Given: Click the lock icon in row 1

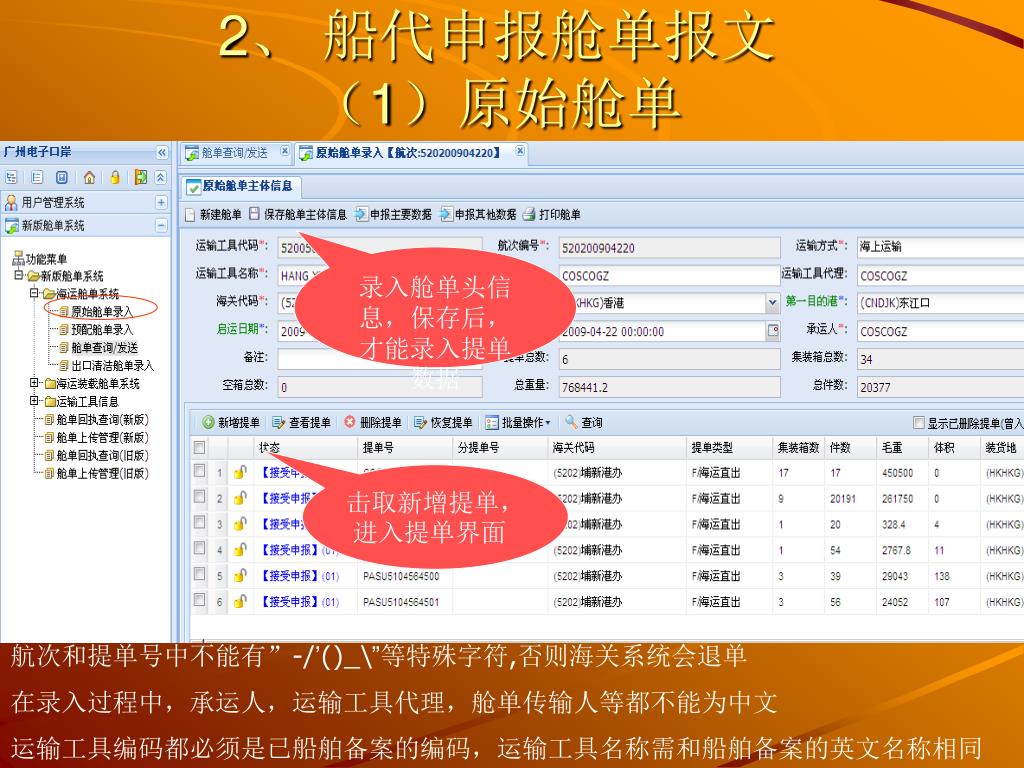Looking at the screenshot, I should (240, 472).
